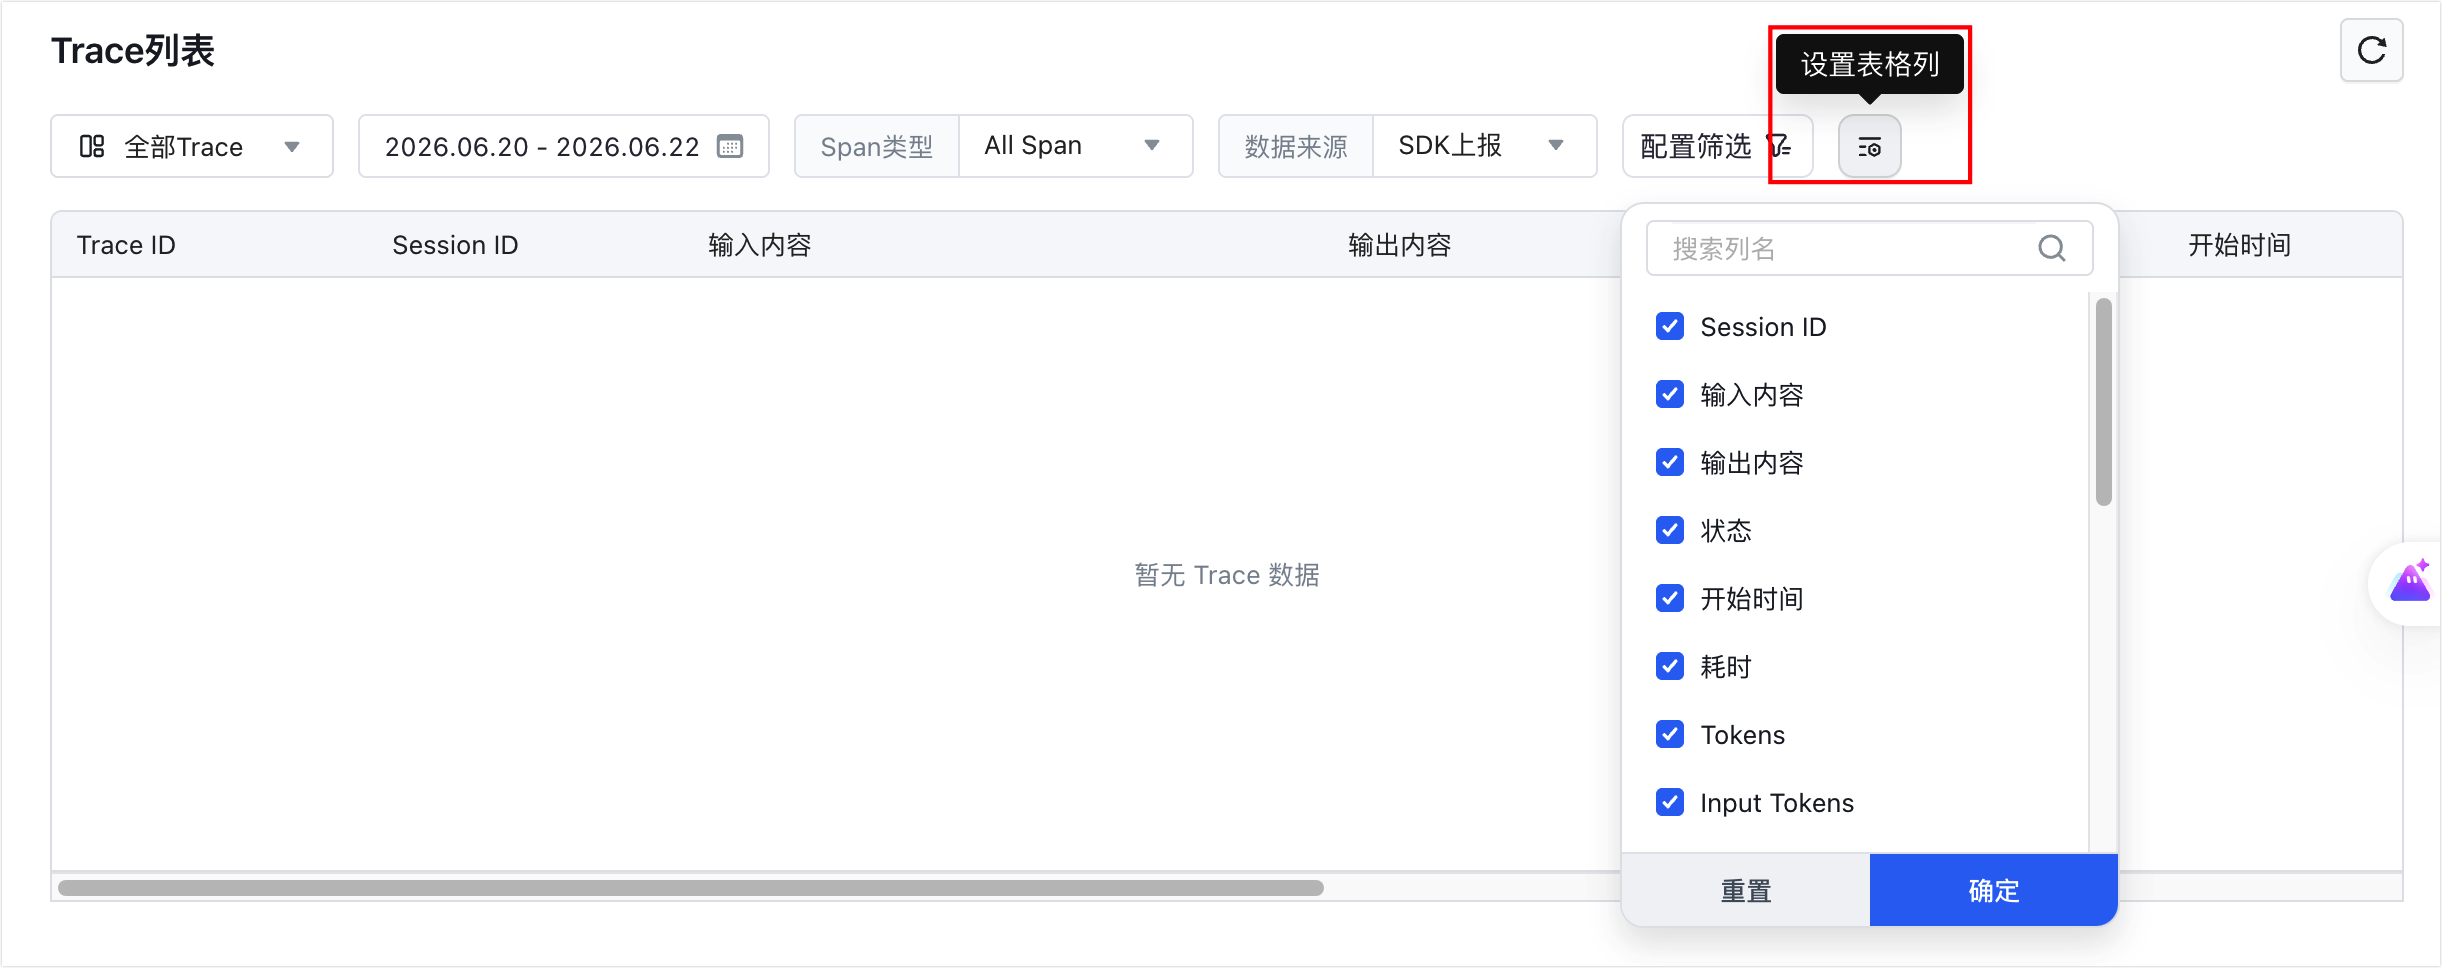The image size is (2442, 968).
Task: Open the date range picker 2026.06.20 - 2026.06.22
Action: pos(564,146)
